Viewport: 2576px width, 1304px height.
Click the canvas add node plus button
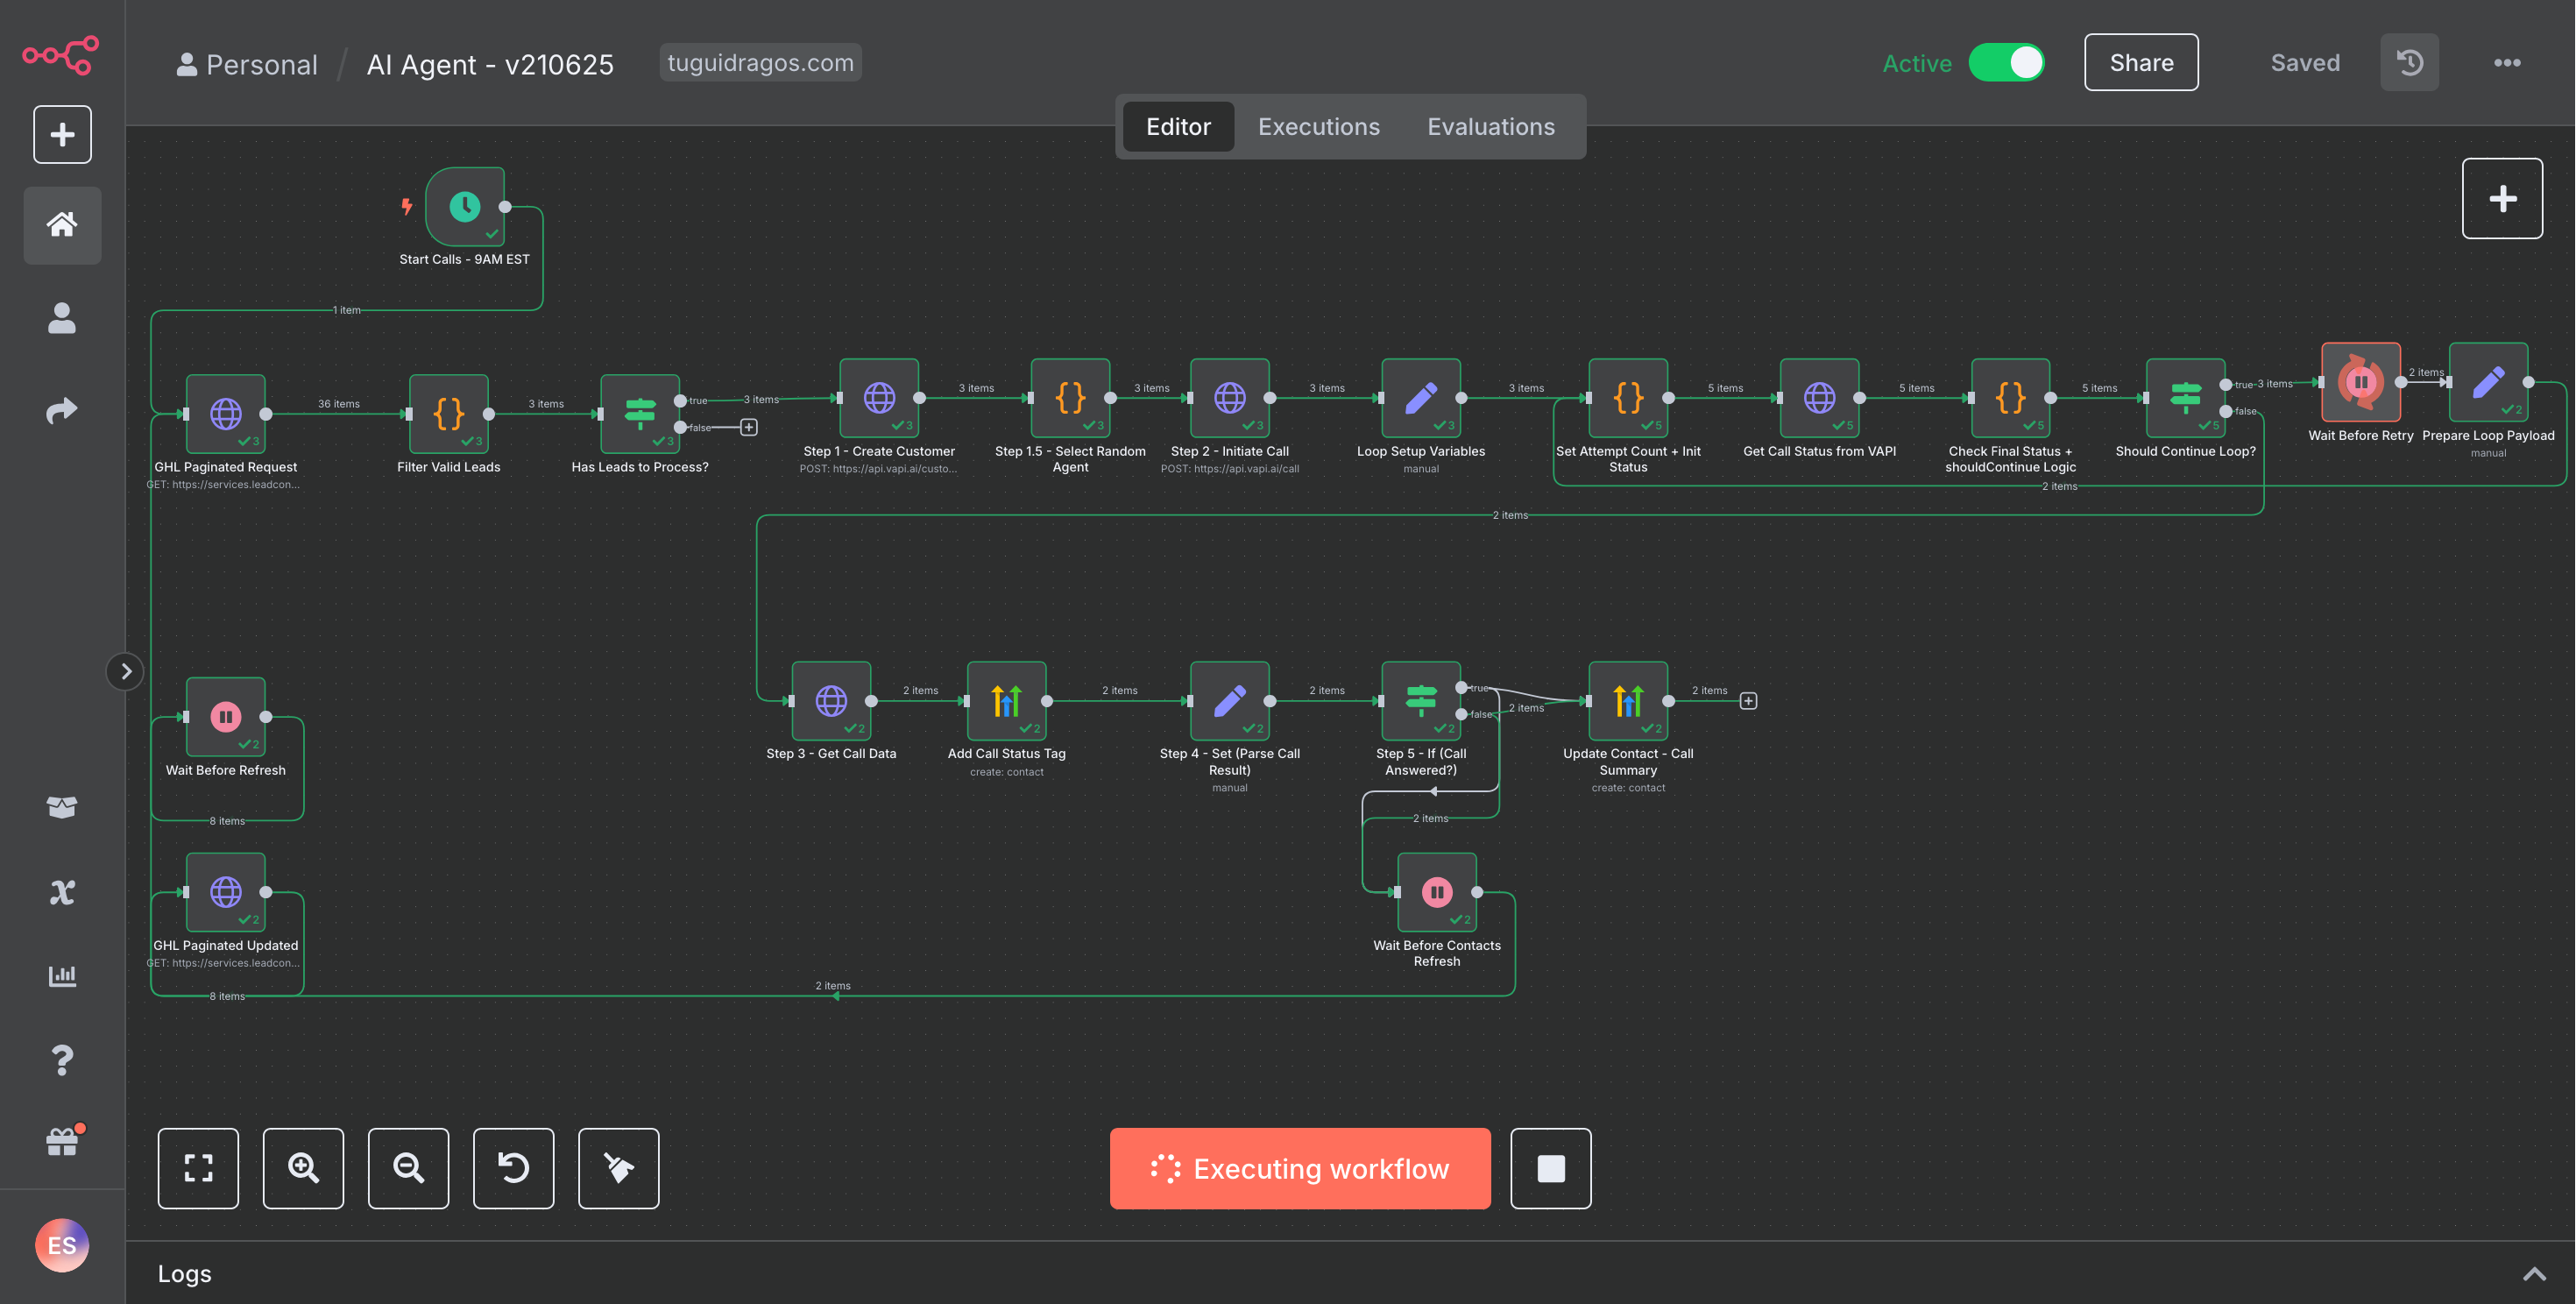[x=2502, y=198]
